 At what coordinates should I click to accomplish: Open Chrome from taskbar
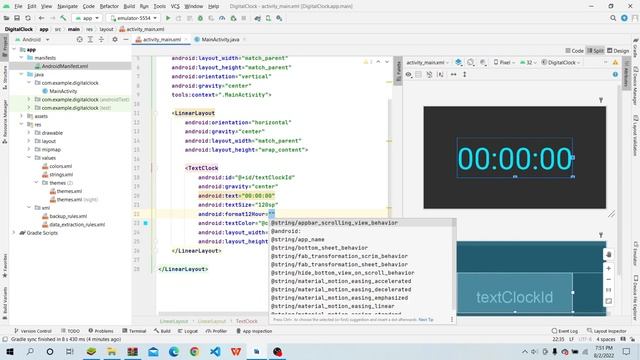coord(195,351)
